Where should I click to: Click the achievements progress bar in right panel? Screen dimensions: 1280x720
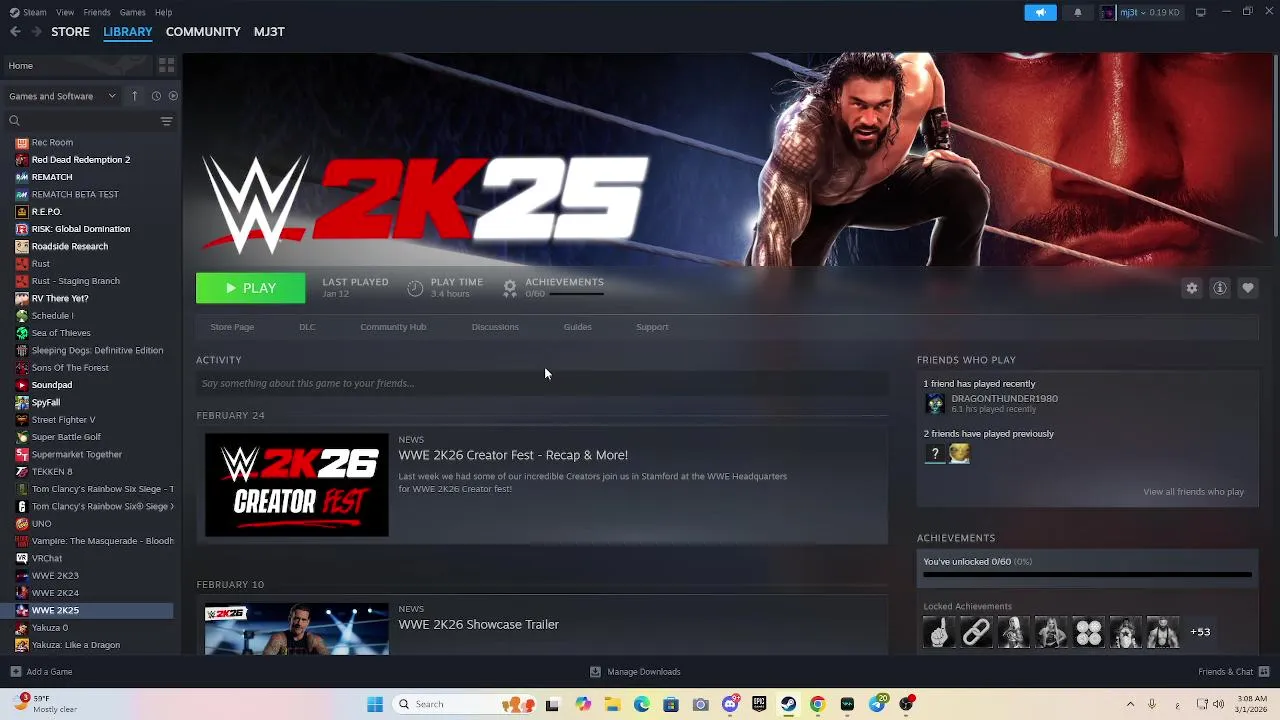(x=1087, y=575)
